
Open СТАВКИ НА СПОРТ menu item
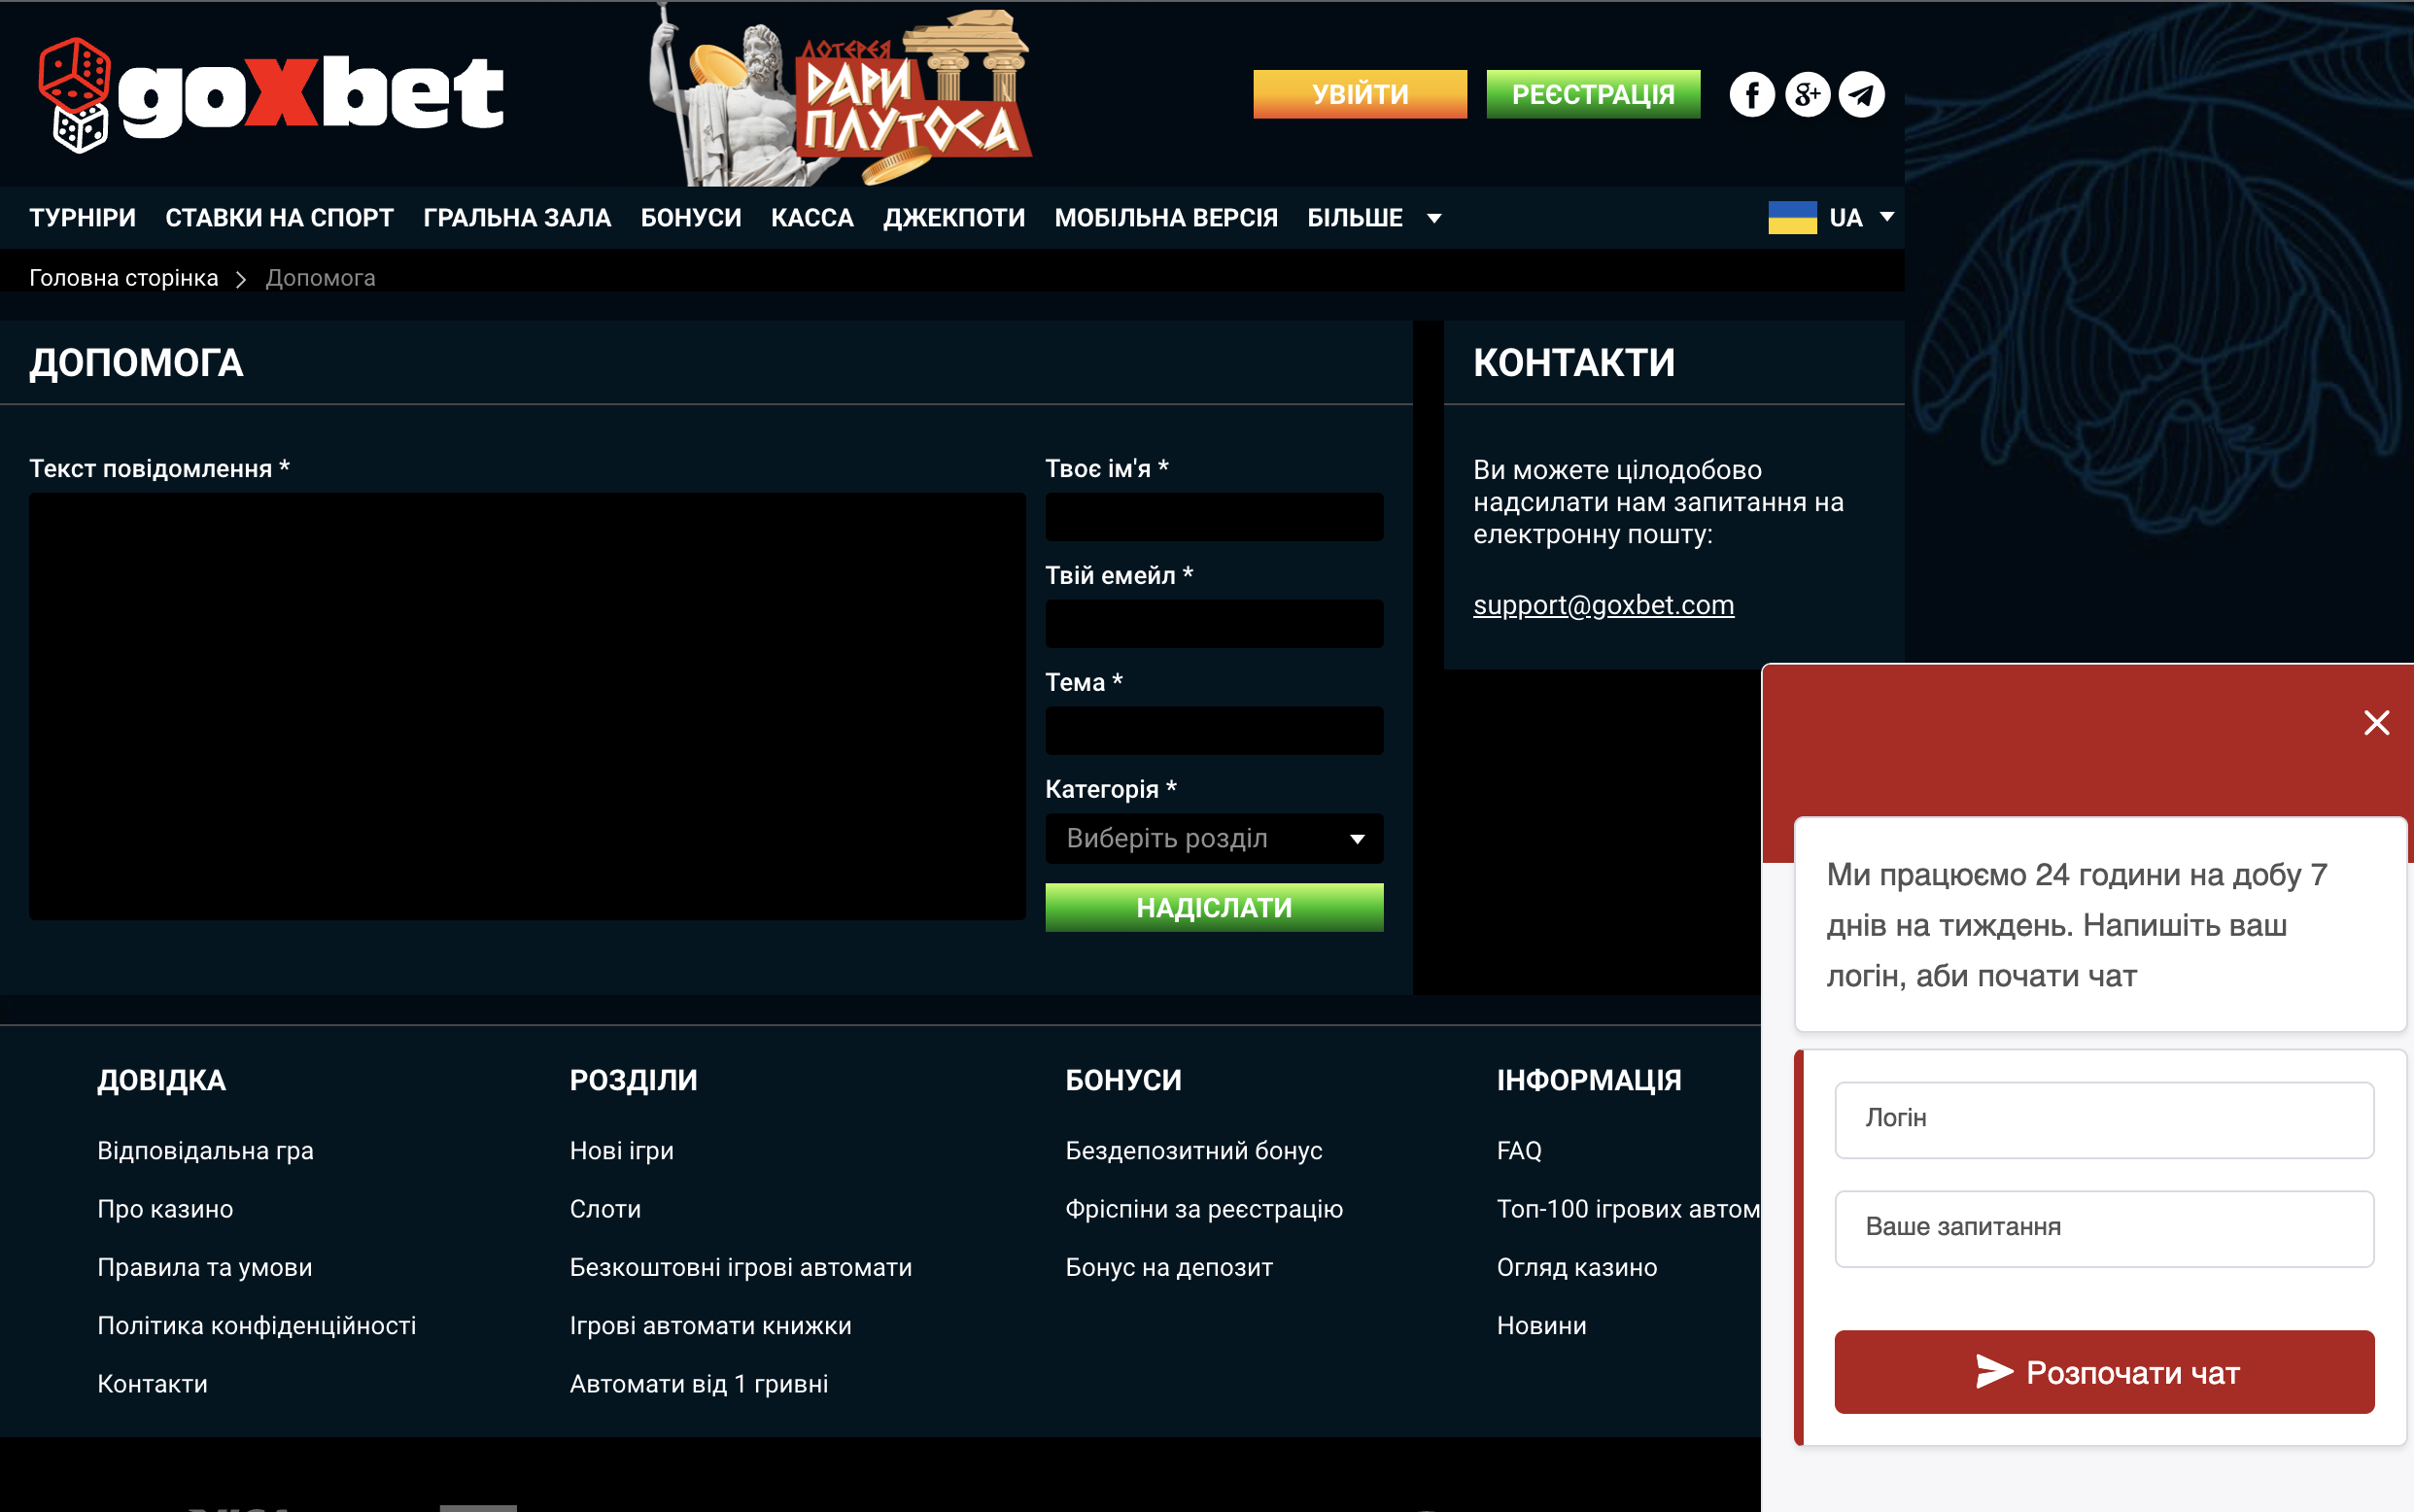pos(279,218)
